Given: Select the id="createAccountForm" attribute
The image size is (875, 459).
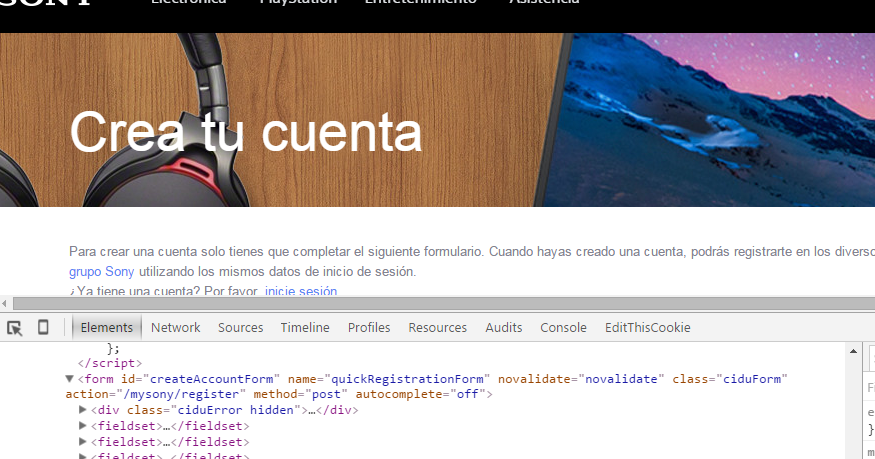Looking at the screenshot, I should [x=200, y=379].
